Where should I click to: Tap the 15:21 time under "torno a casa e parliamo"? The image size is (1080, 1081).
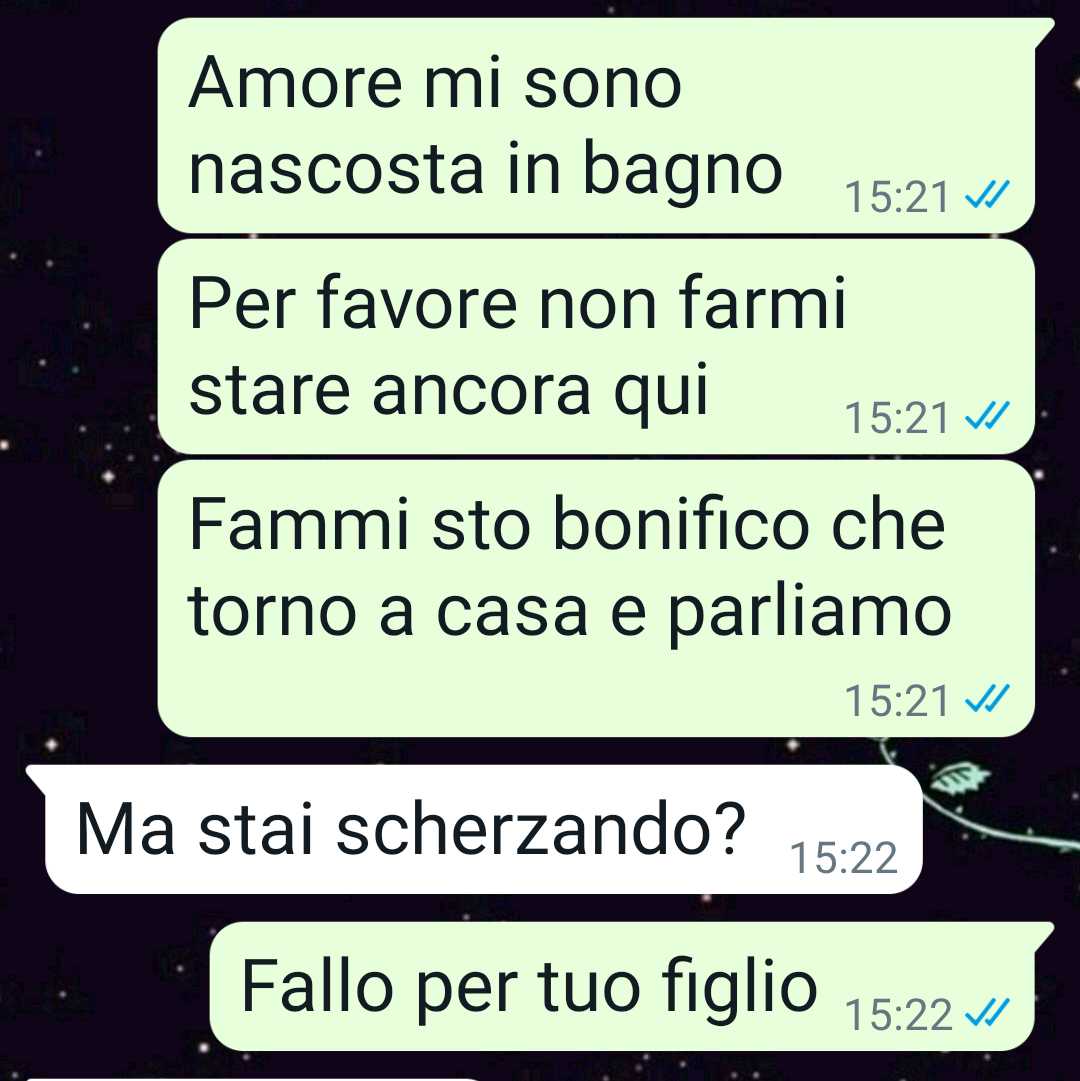[897, 700]
